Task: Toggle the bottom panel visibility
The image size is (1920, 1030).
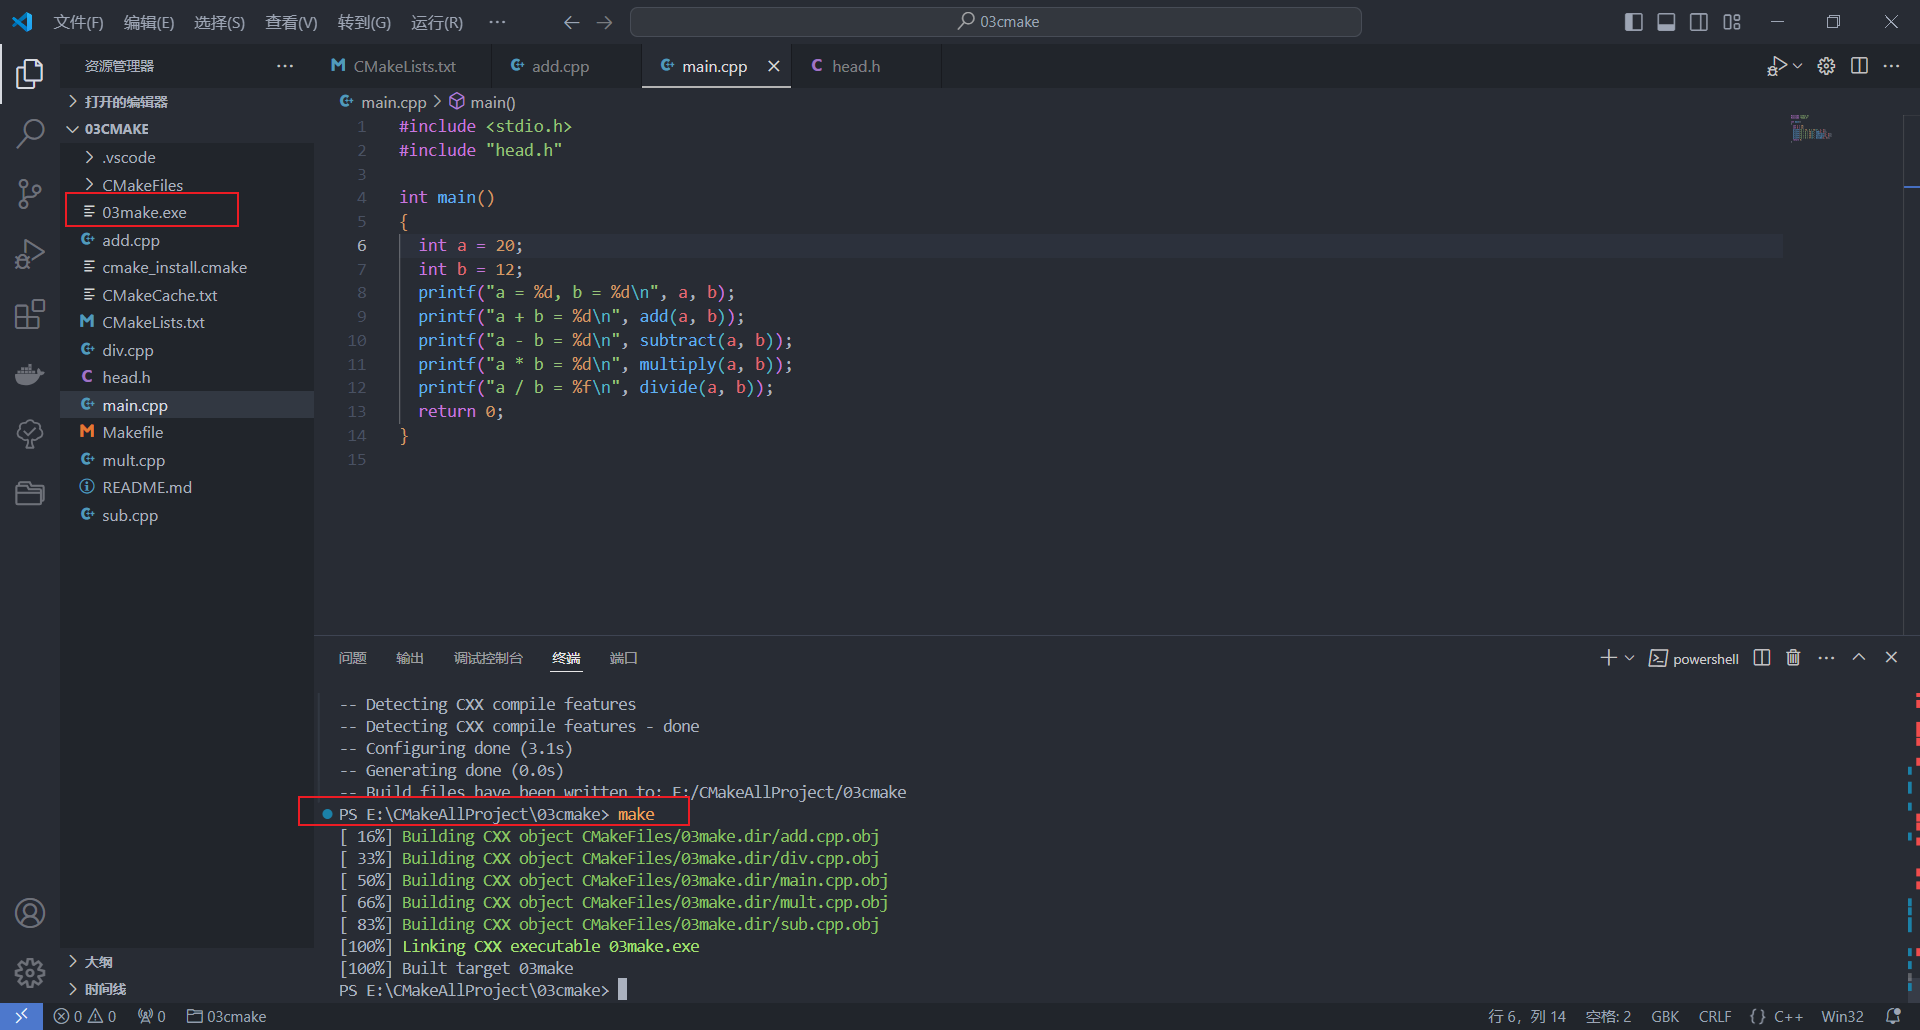Action: [x=1666, y=22]
